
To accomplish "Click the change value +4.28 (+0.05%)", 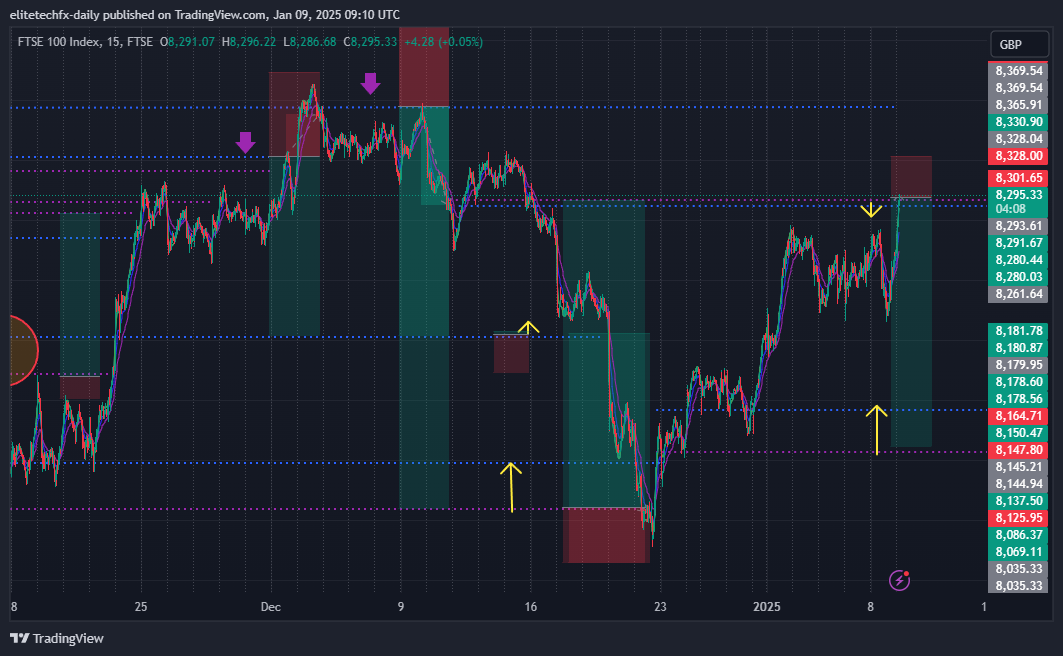I will (x=443, y=41).
